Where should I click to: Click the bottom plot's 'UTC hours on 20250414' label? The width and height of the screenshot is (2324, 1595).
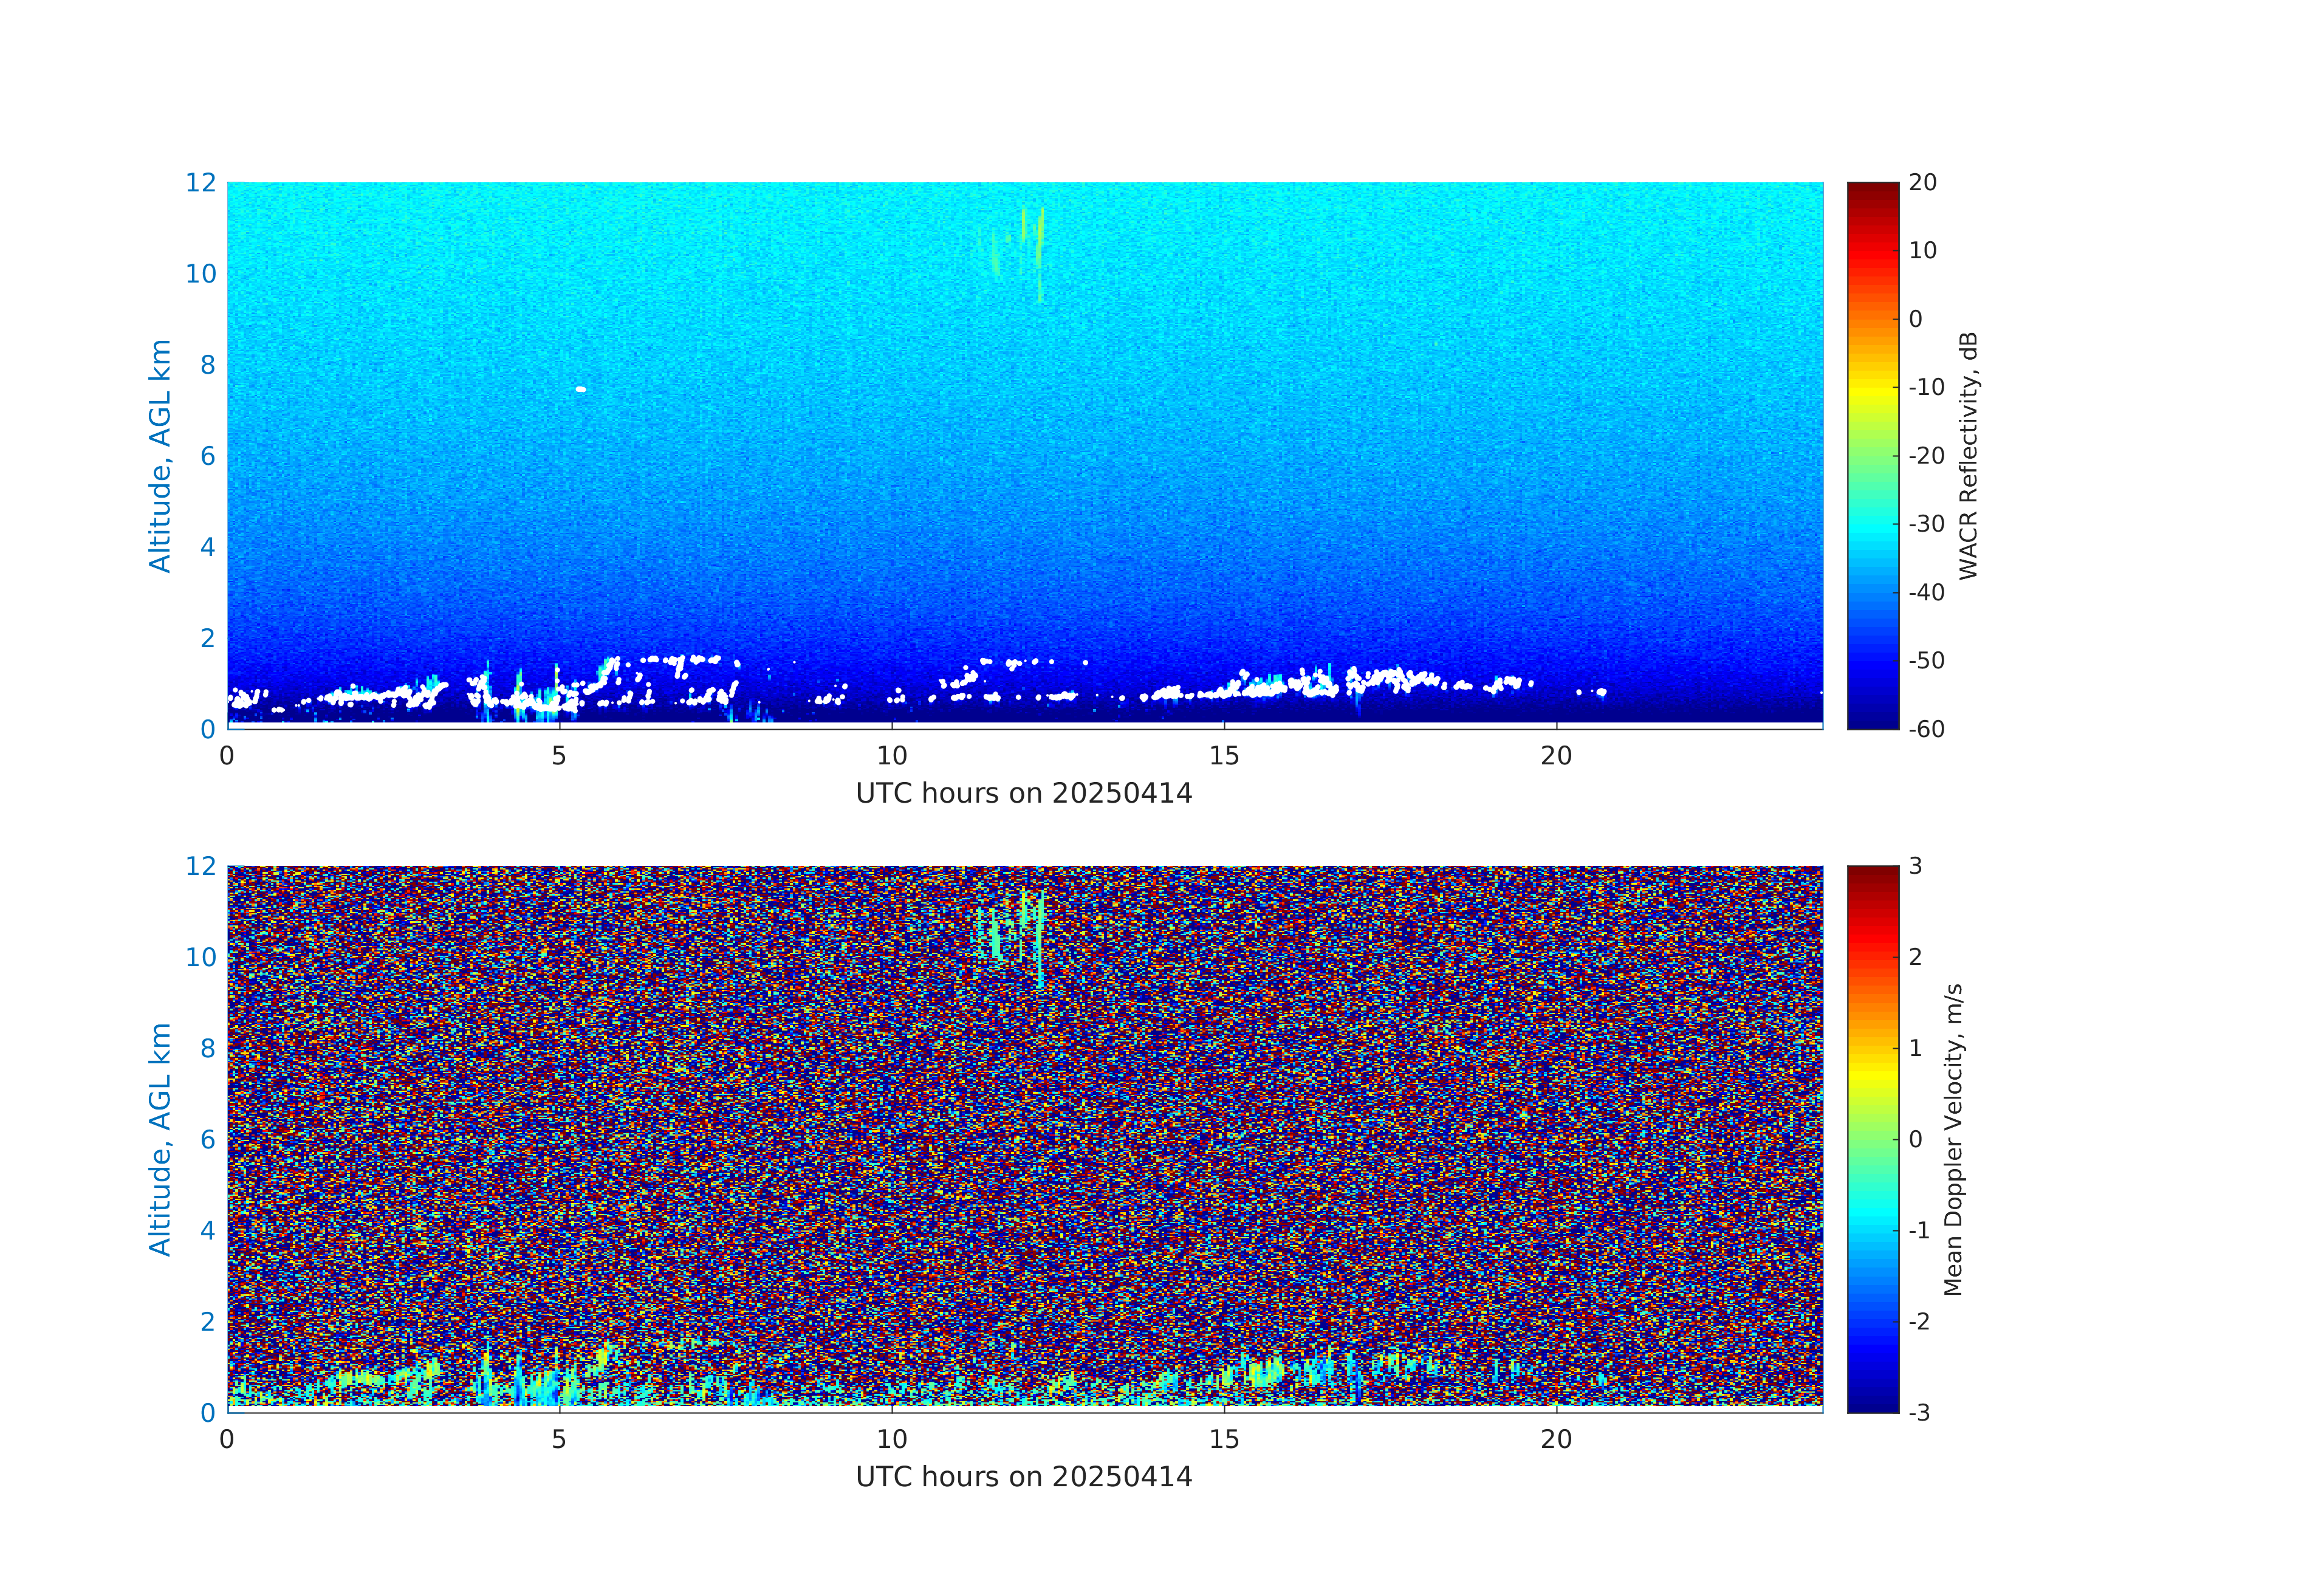pyautogui.click(x=1024, y=1476)
